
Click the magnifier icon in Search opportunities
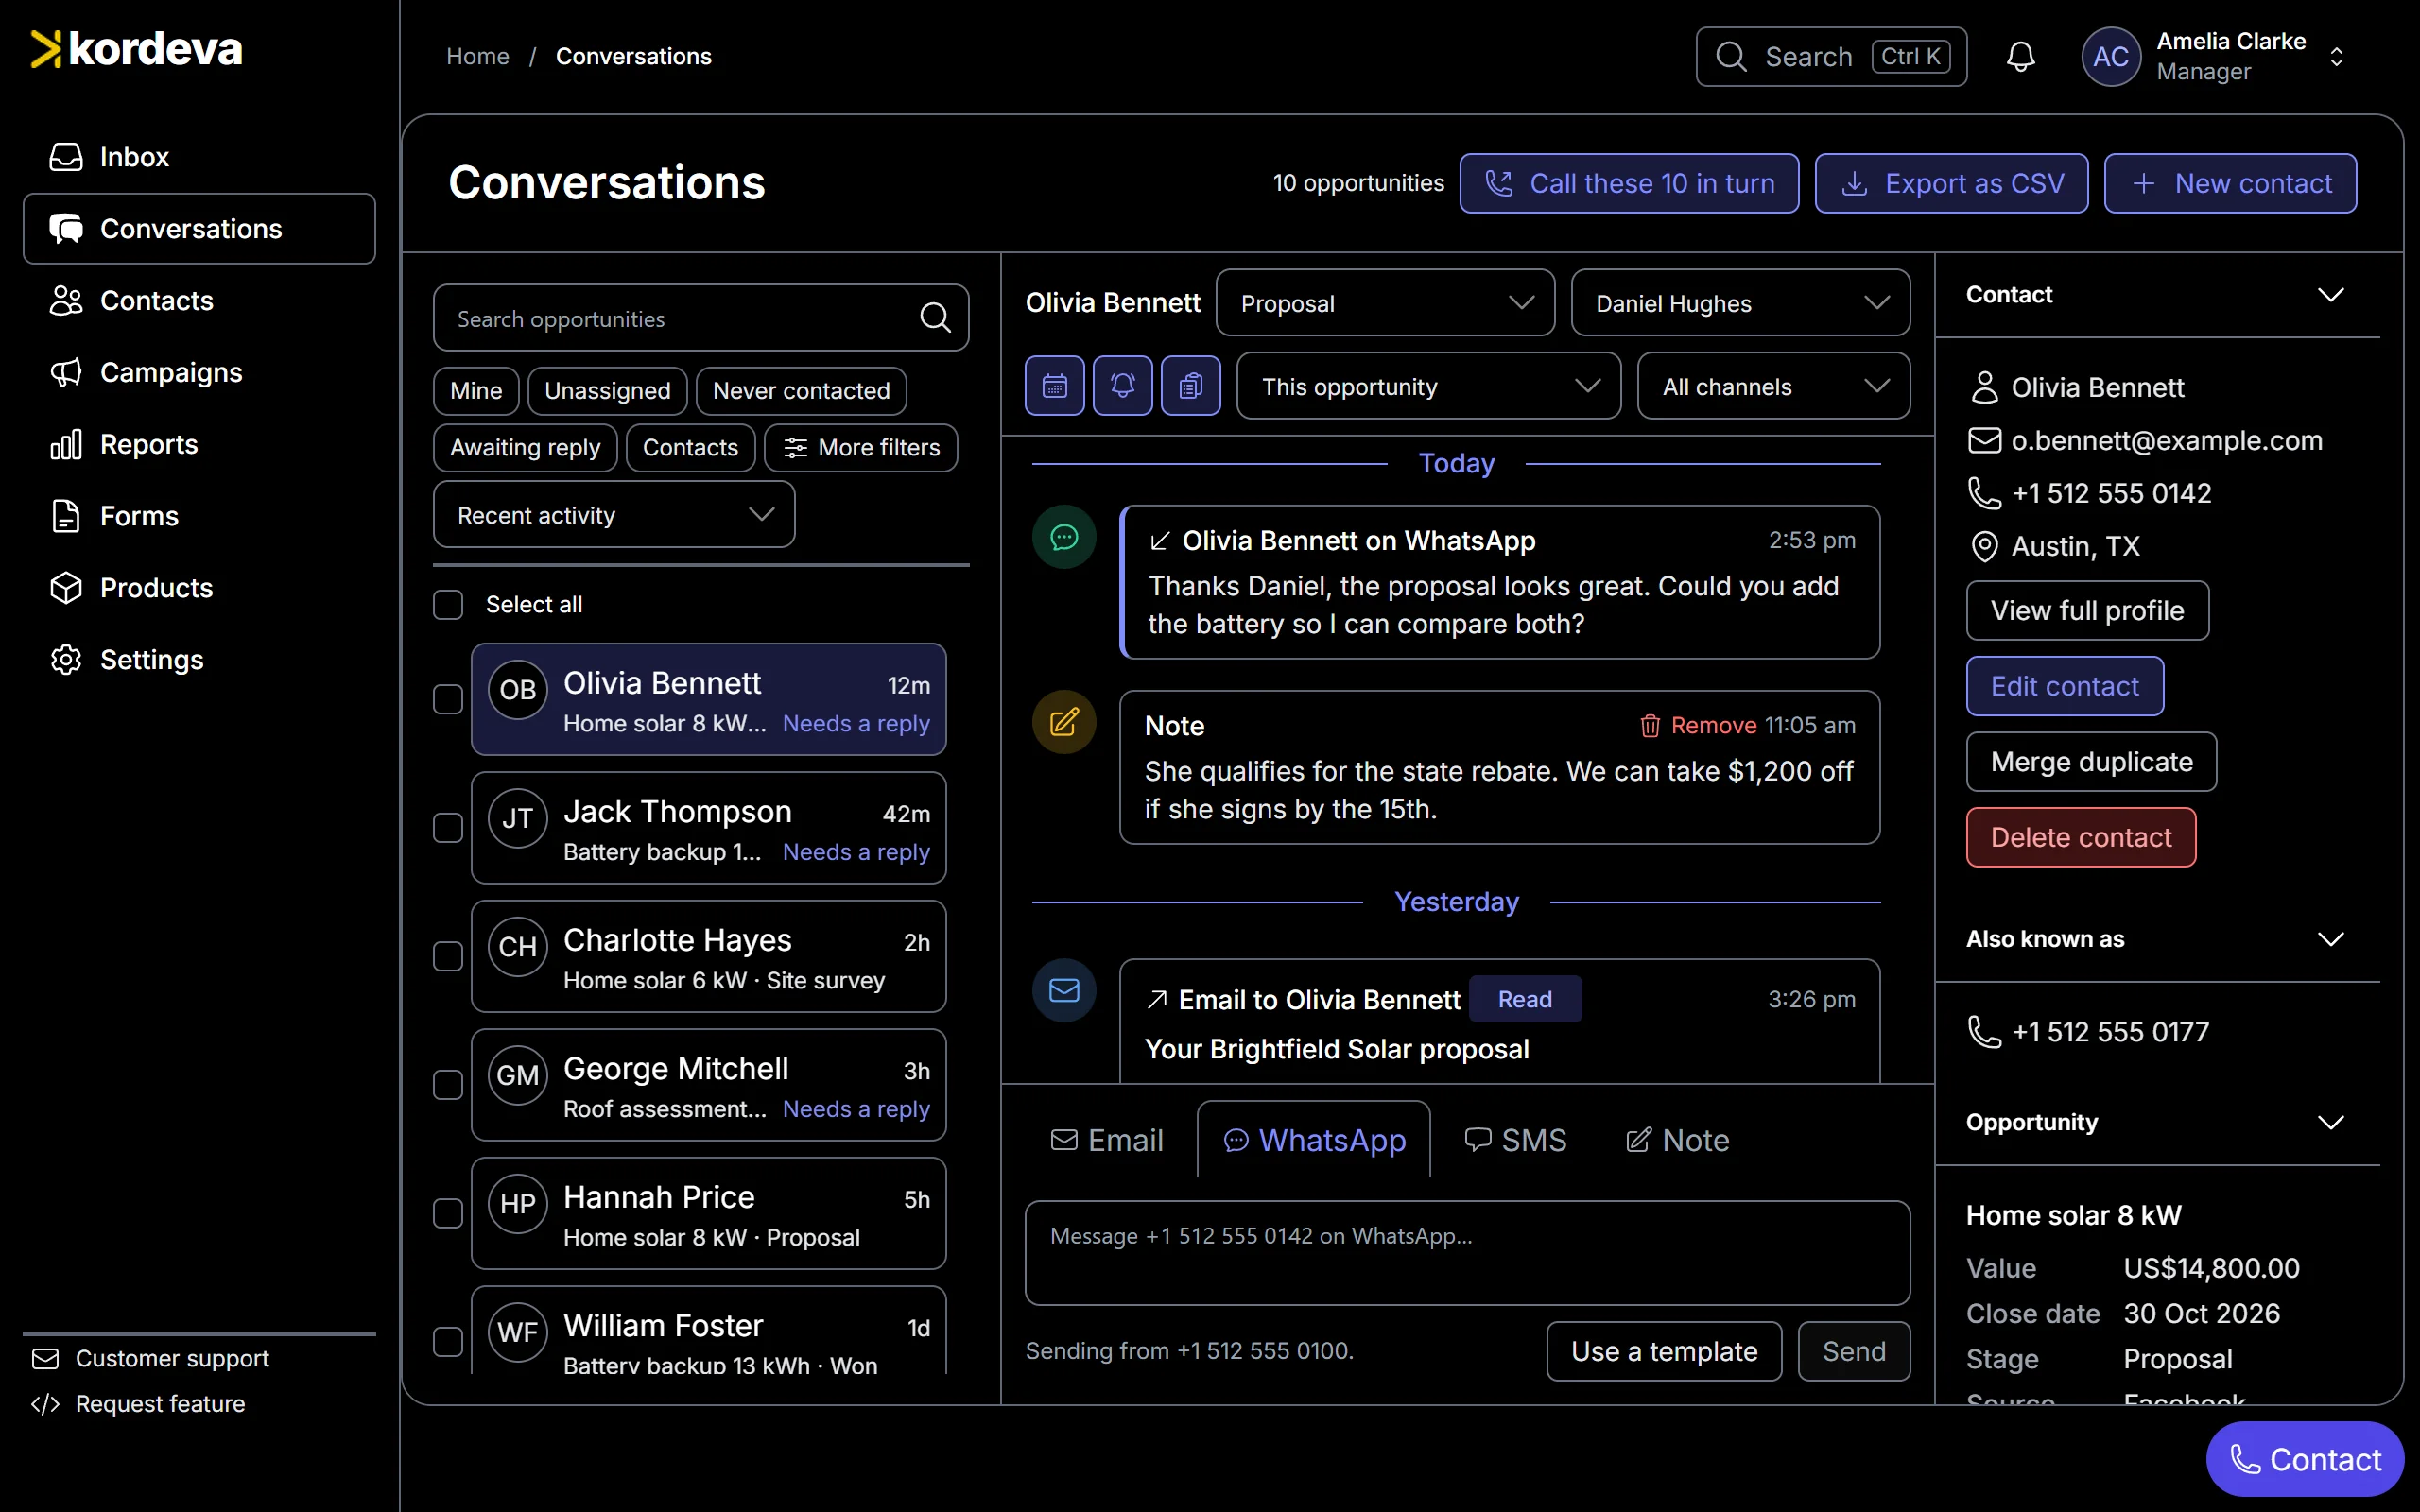point(935,318)
